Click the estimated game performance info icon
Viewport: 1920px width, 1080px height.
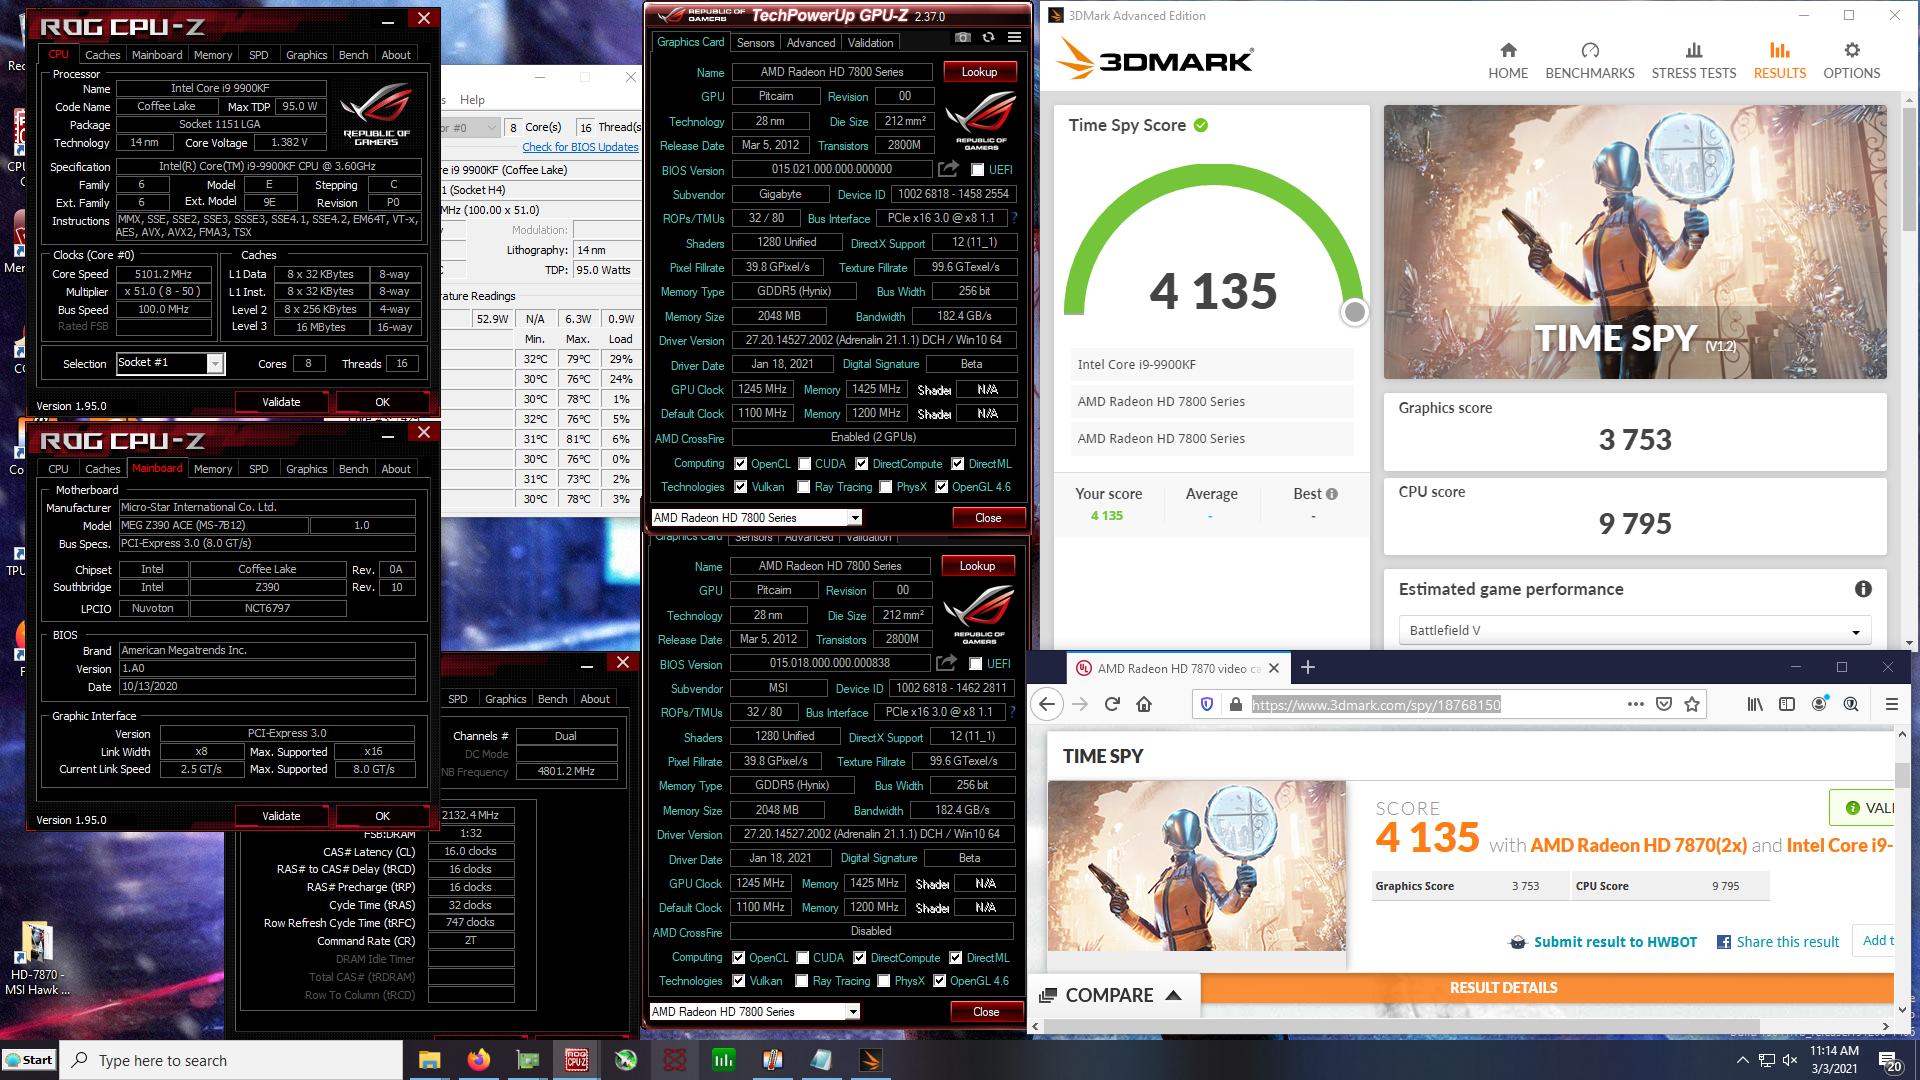1863,589
